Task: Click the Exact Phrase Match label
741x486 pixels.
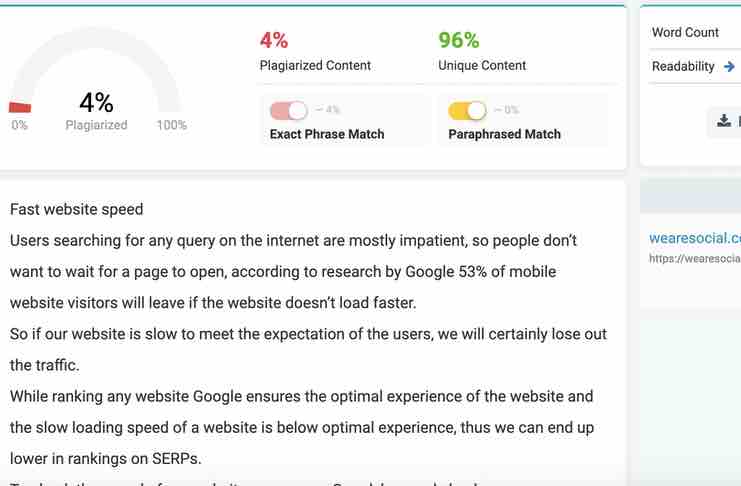Action: 327,134
